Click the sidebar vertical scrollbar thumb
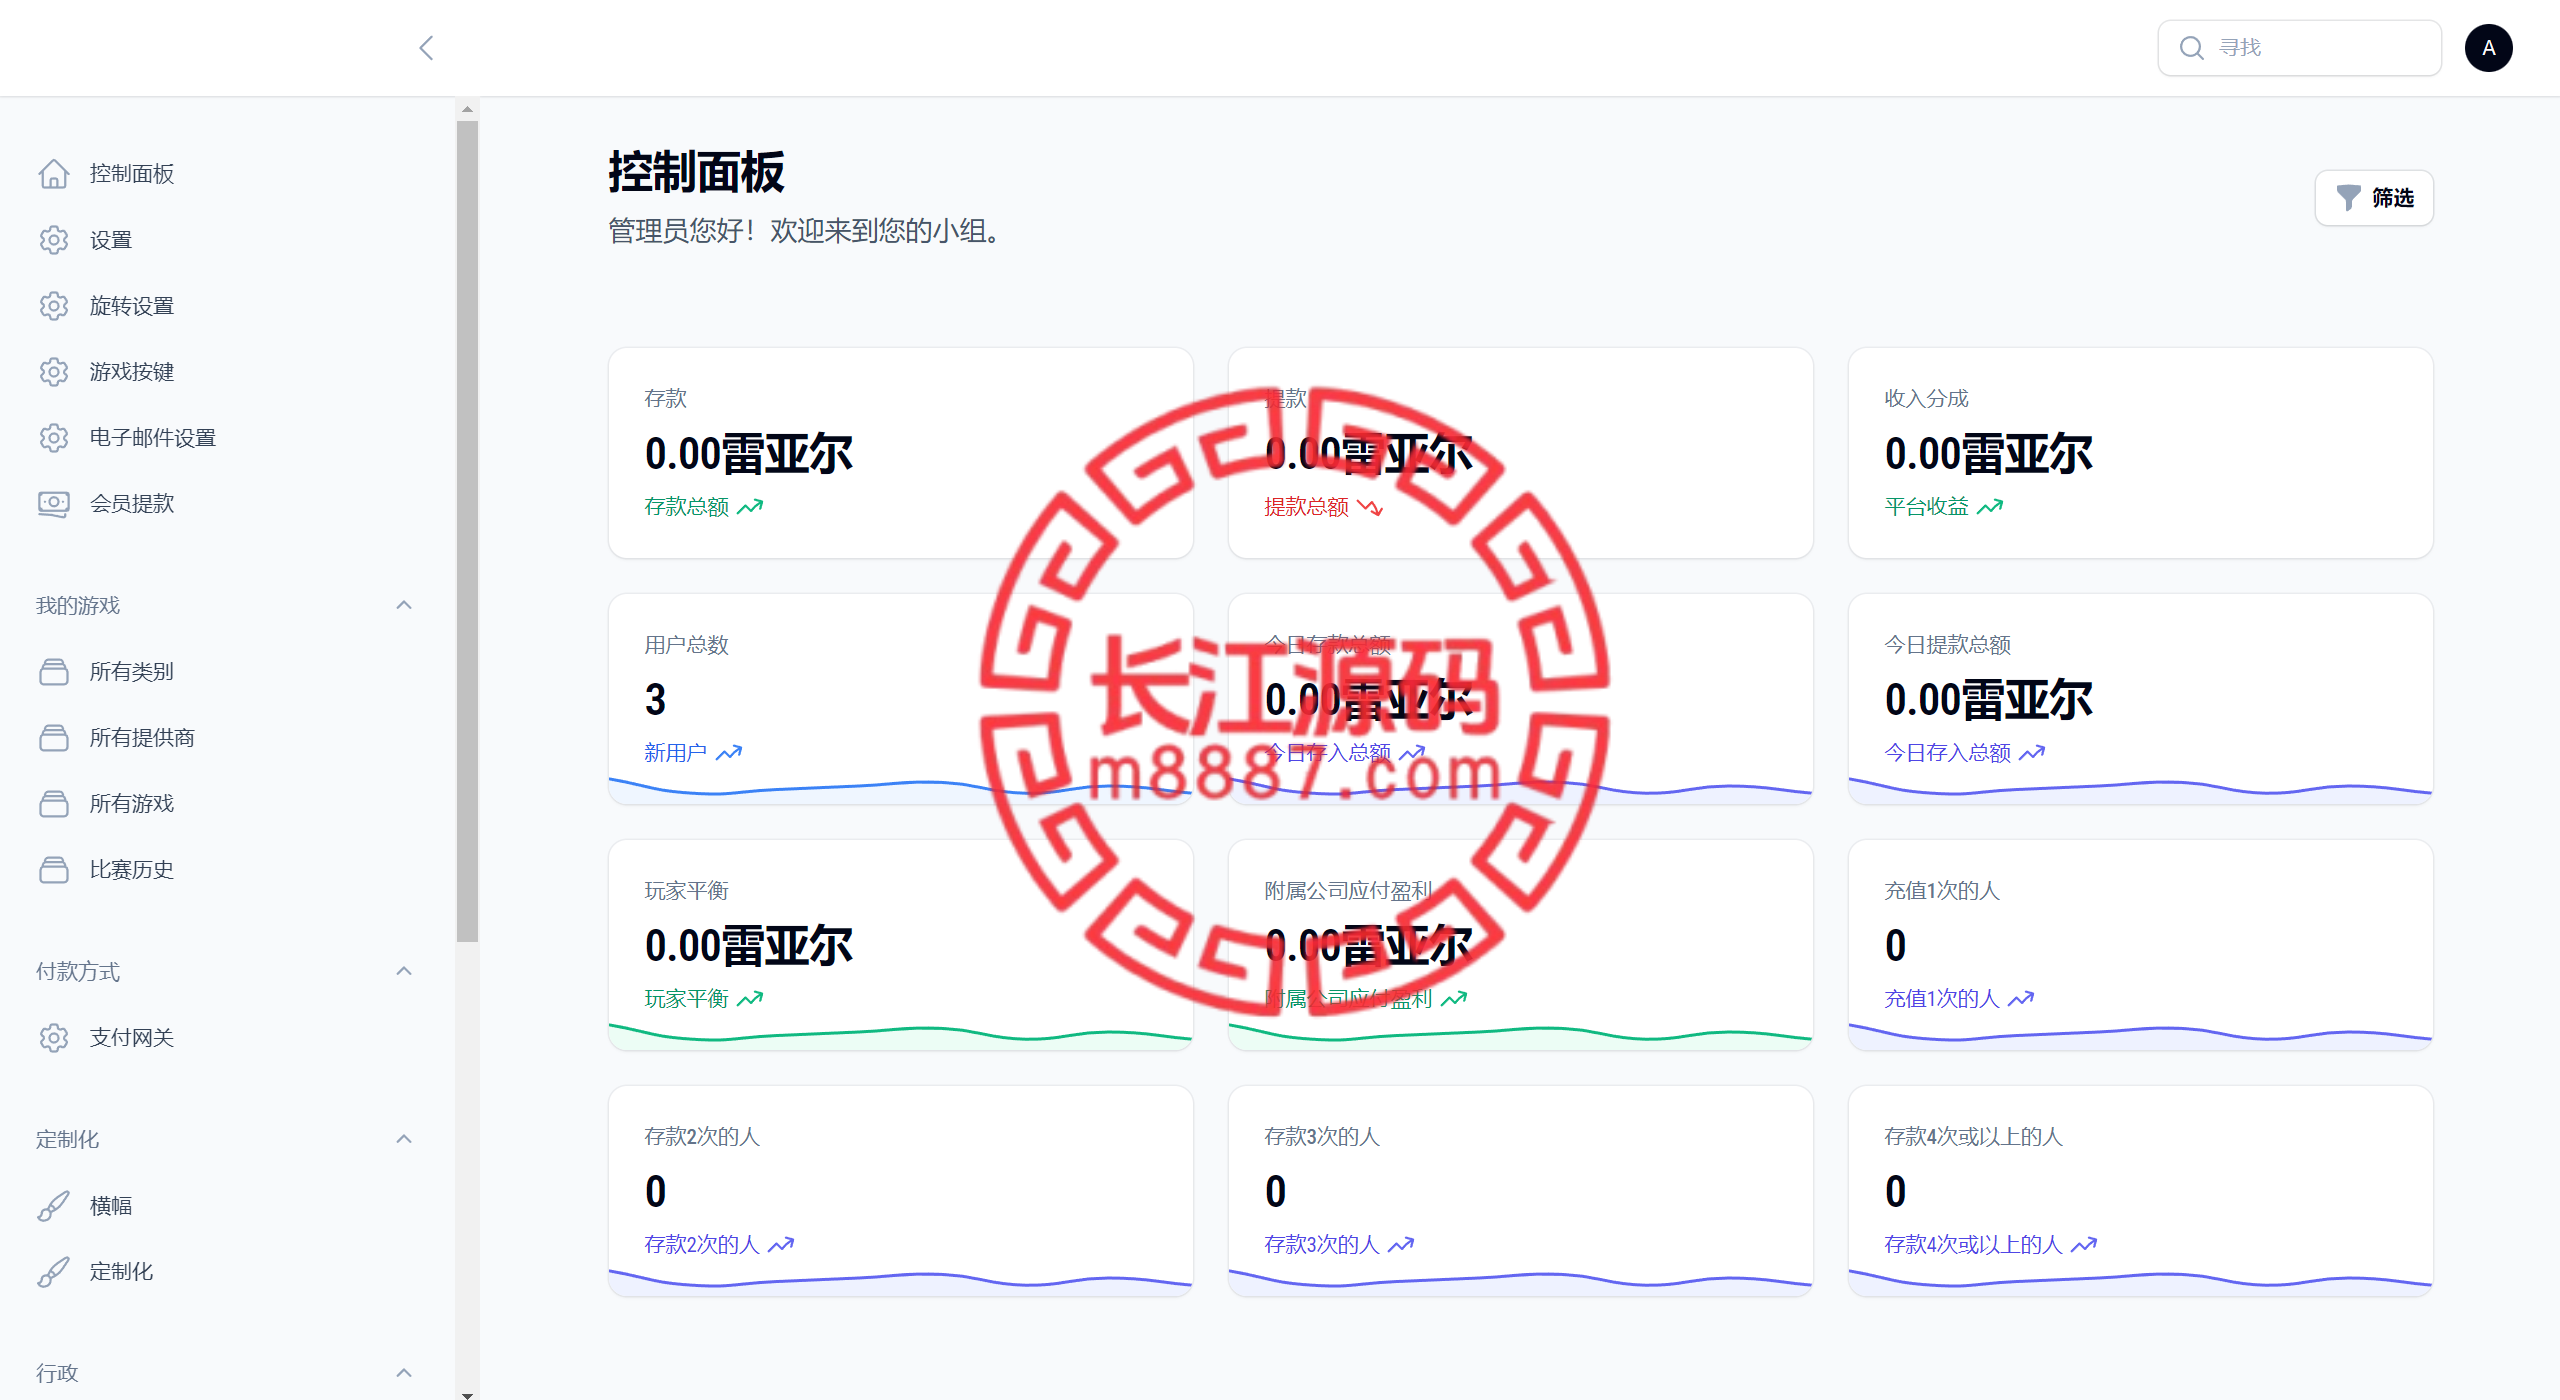Image resolution: width=2560 pixels, height=1400 pixels. 467,531
